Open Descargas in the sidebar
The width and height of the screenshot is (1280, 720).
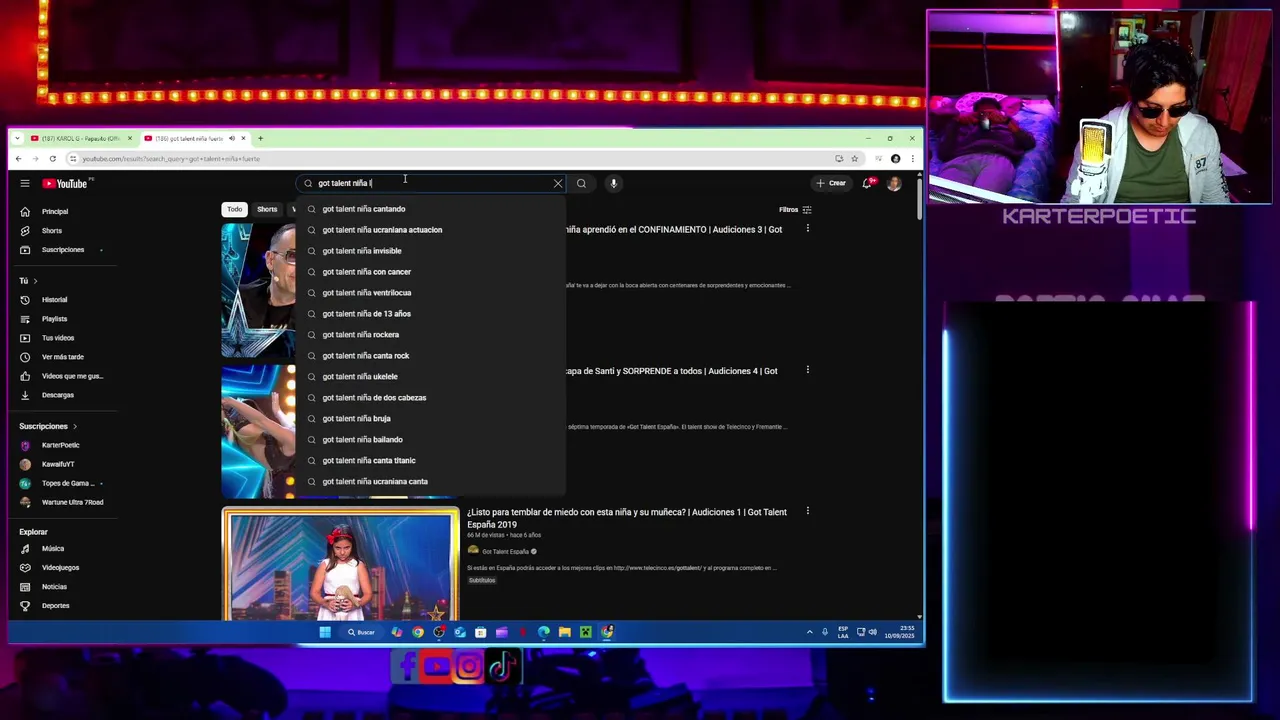click(60, 395)
